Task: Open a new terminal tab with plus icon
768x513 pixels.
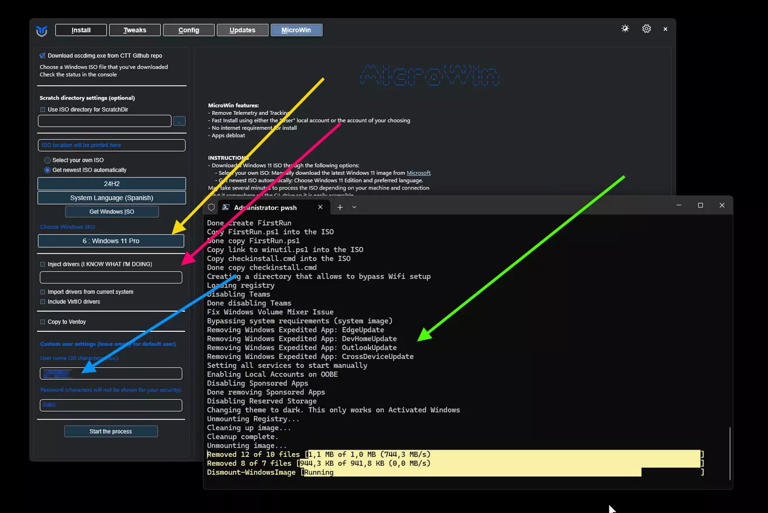Action: coord(340,207)
